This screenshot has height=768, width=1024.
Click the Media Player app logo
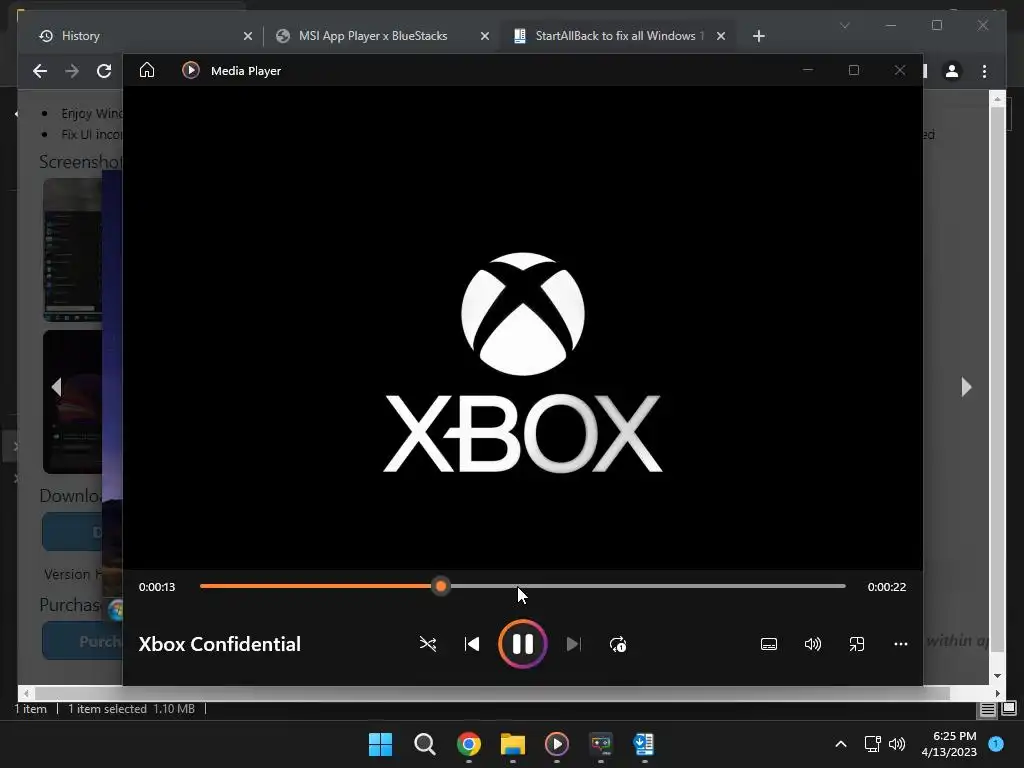(191, 70)
